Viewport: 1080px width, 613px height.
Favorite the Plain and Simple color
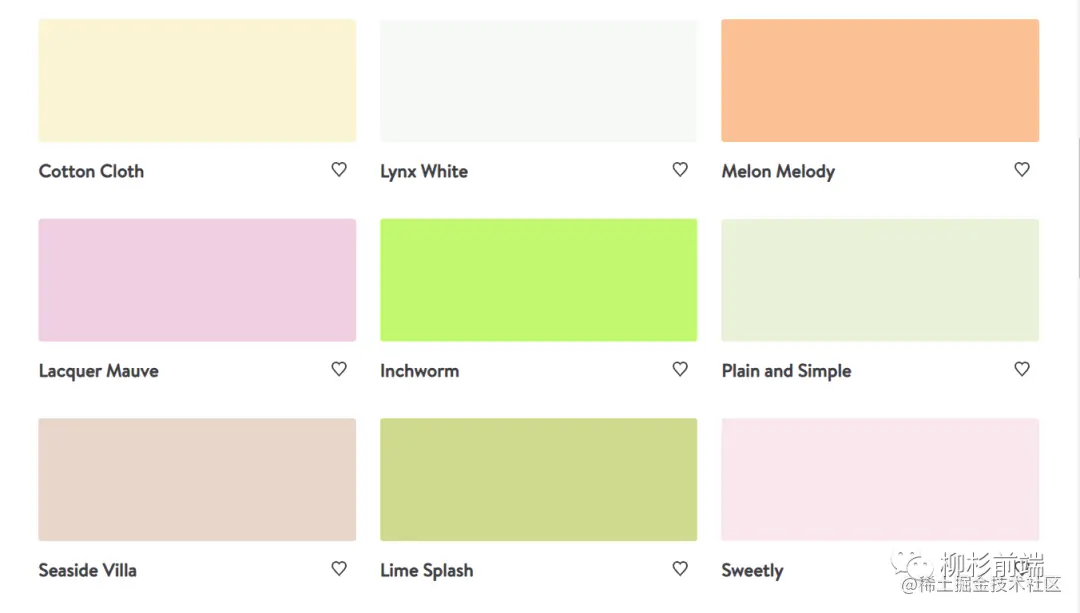(x=1021, y=369)
